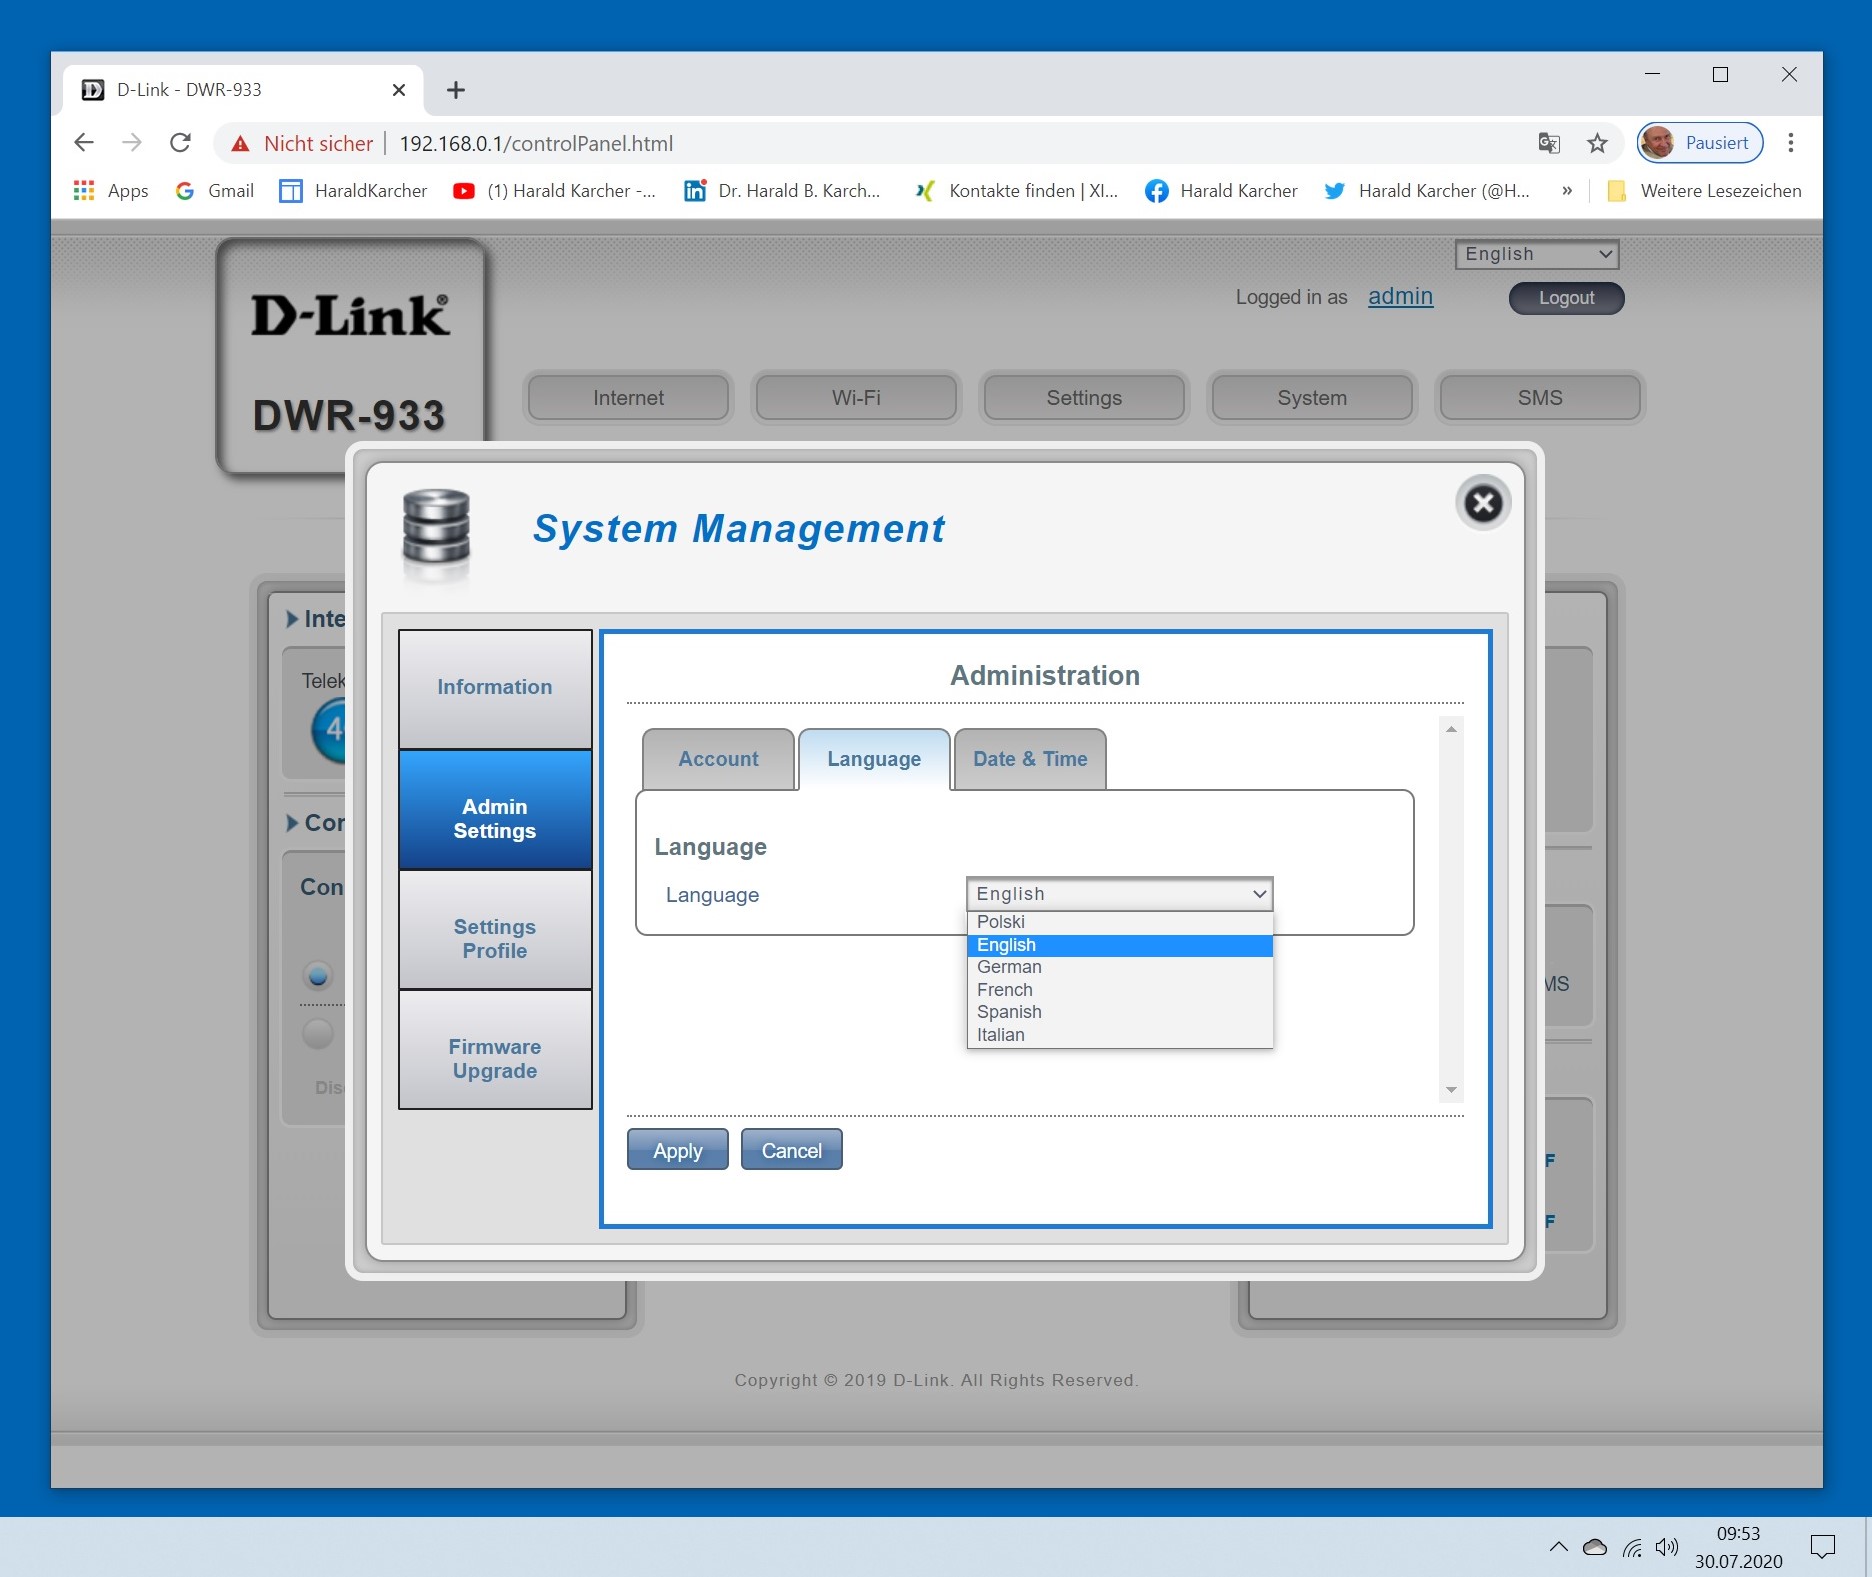1872x1577 pixels.
Task: Cancel the administration changes
Action: [792, 1150]
